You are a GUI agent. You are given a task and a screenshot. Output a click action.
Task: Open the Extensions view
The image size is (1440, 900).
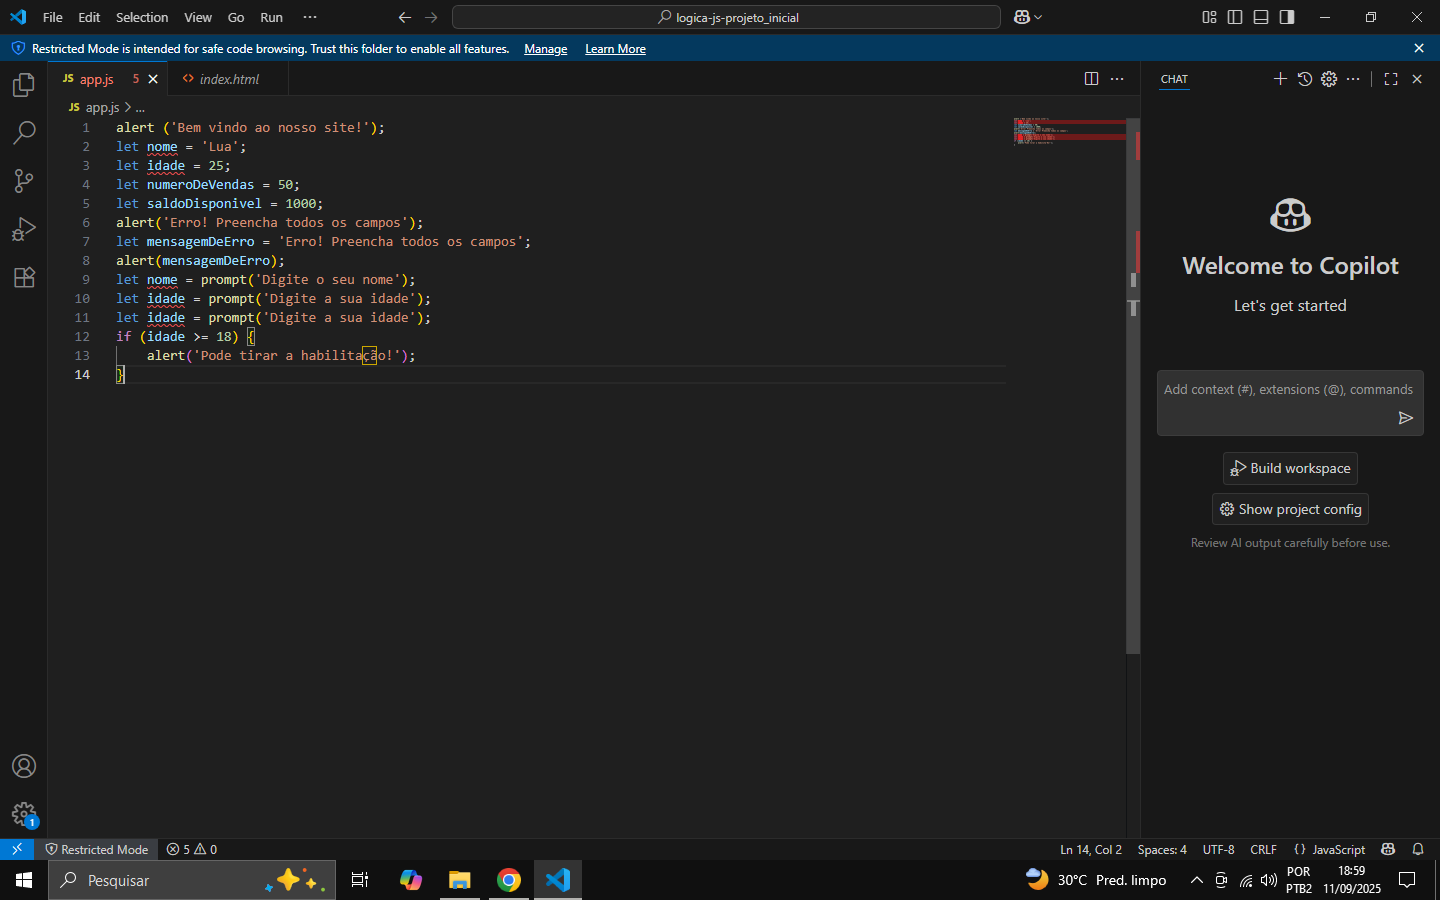[x=24, y=277]
